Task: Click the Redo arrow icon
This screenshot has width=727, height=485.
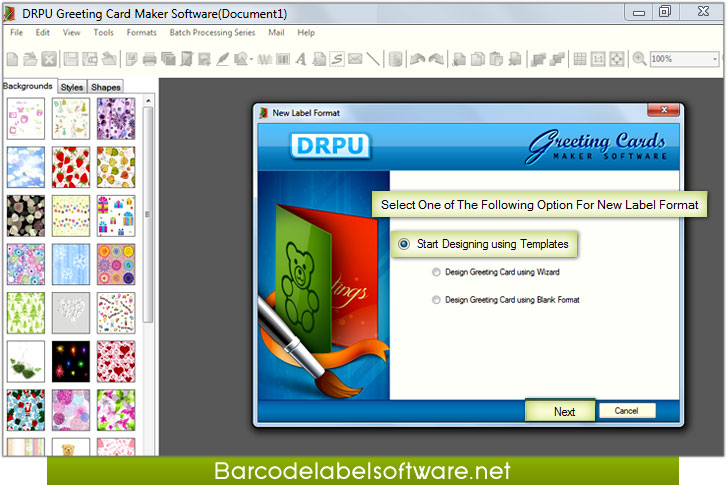Action: tap(436, 59)
